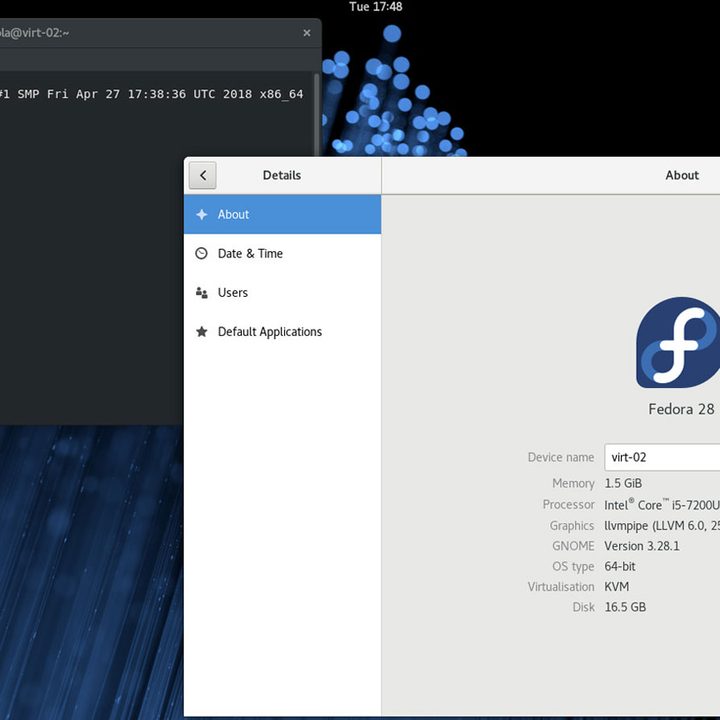Open Default Applications panel
Image resolution: width=720 pixels, height=720 pixels.
click(282, 332)
